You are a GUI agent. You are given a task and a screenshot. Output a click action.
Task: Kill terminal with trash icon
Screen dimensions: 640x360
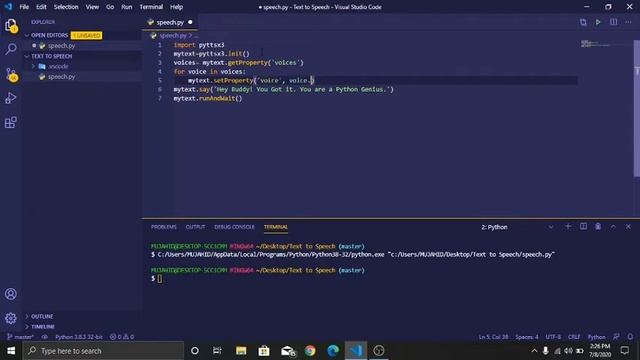tap(598, 227)
